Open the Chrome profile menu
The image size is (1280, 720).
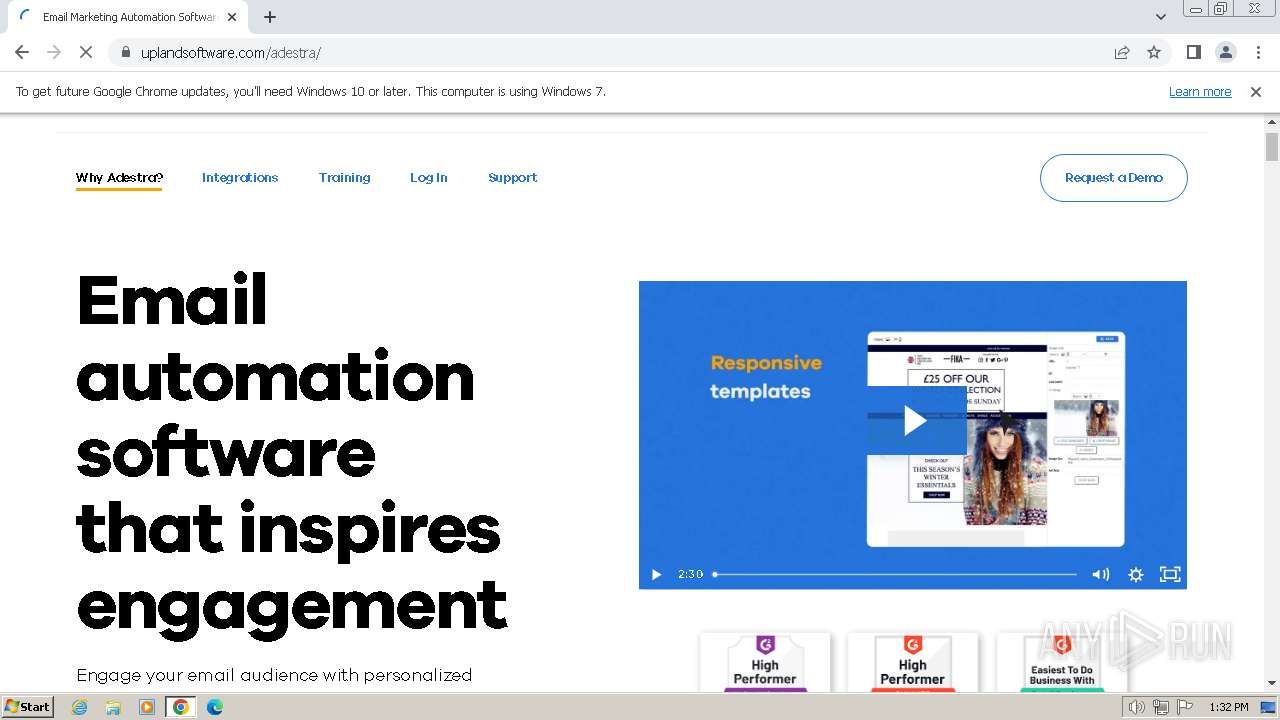coord(1225,52)
